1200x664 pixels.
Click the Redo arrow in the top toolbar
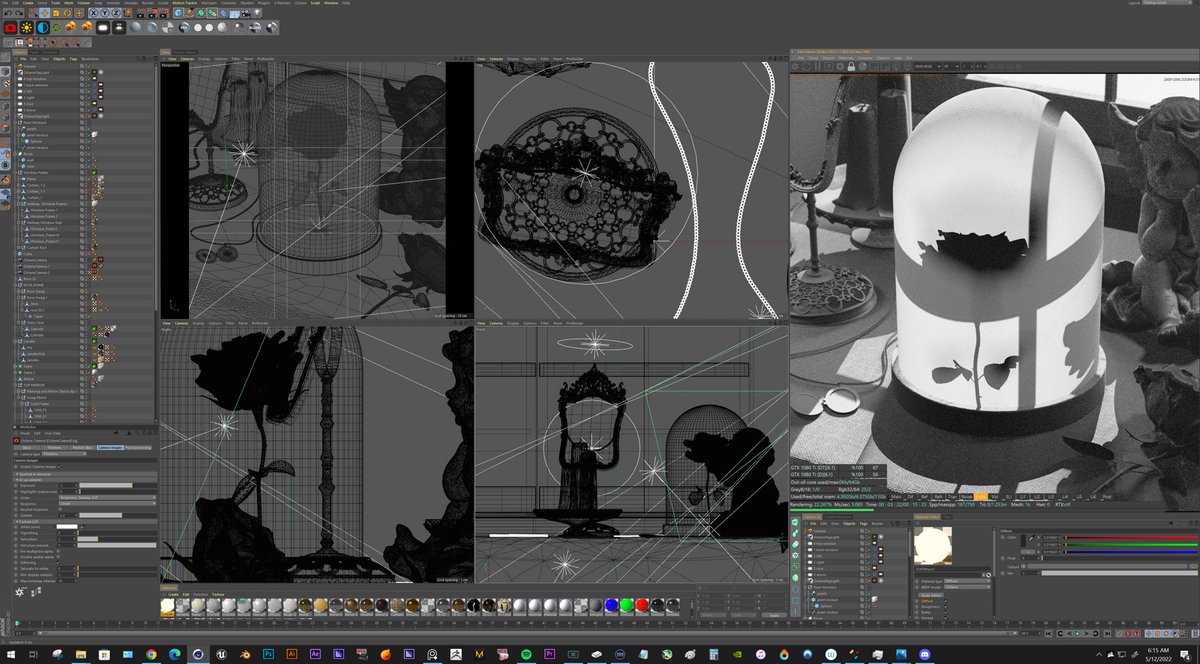click(x=19, y=13)
